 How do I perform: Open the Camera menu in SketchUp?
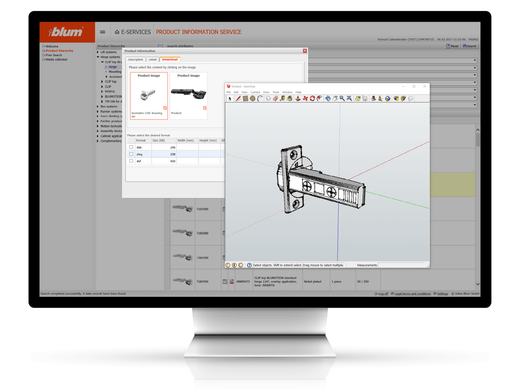[255, 92]
